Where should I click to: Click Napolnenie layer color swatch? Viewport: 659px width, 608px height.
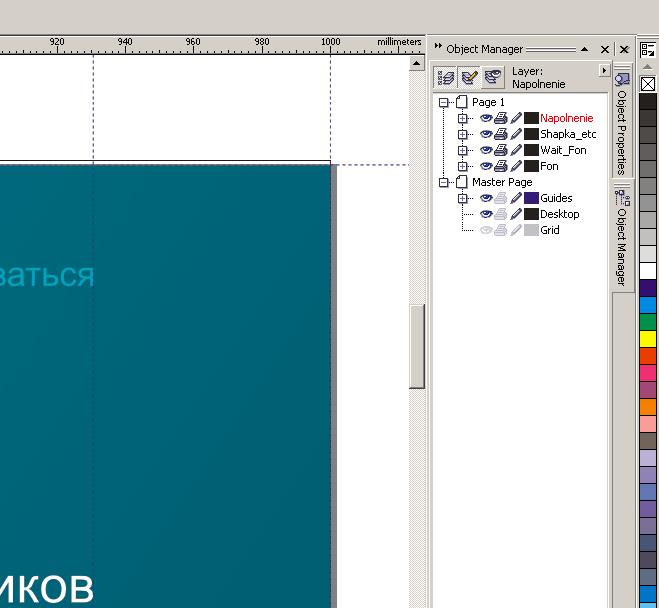point(531,118)
